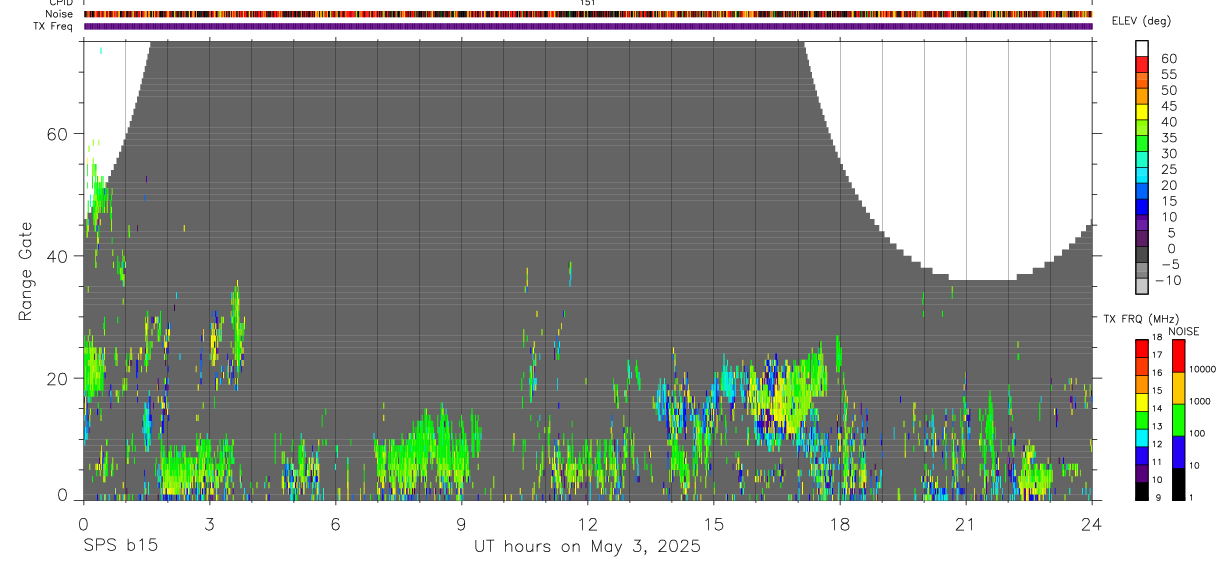1228x567 pixels.
Task: Select the yellow 14–15 MHz TX FRQ swatch
Action: click(1142, 400)
